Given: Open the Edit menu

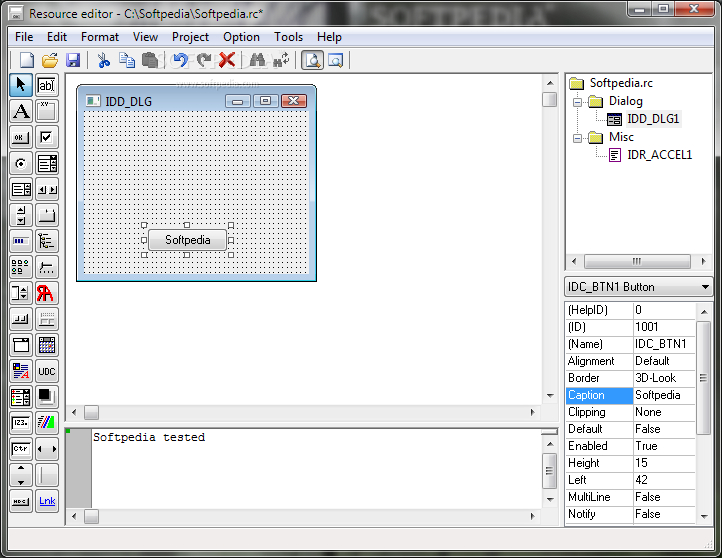Looking at the screenshot, I should point(57,37).
